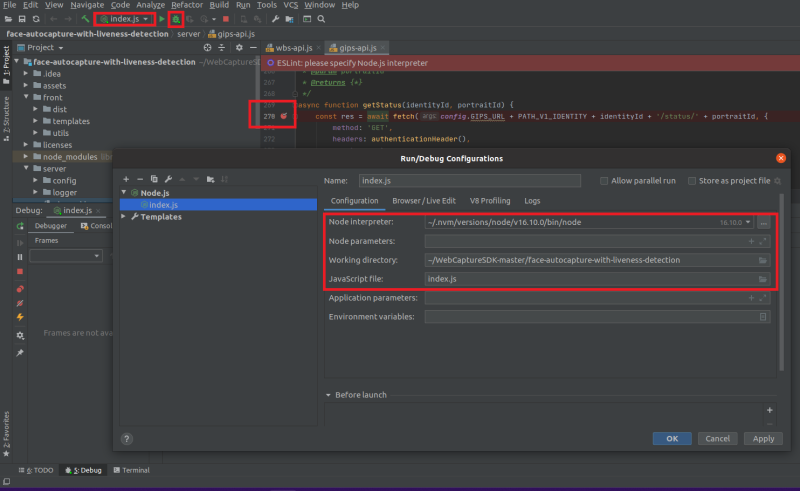Click the green Run button in toolbar
The height and width of the screenshot is (491, 800).
point(162,19)
